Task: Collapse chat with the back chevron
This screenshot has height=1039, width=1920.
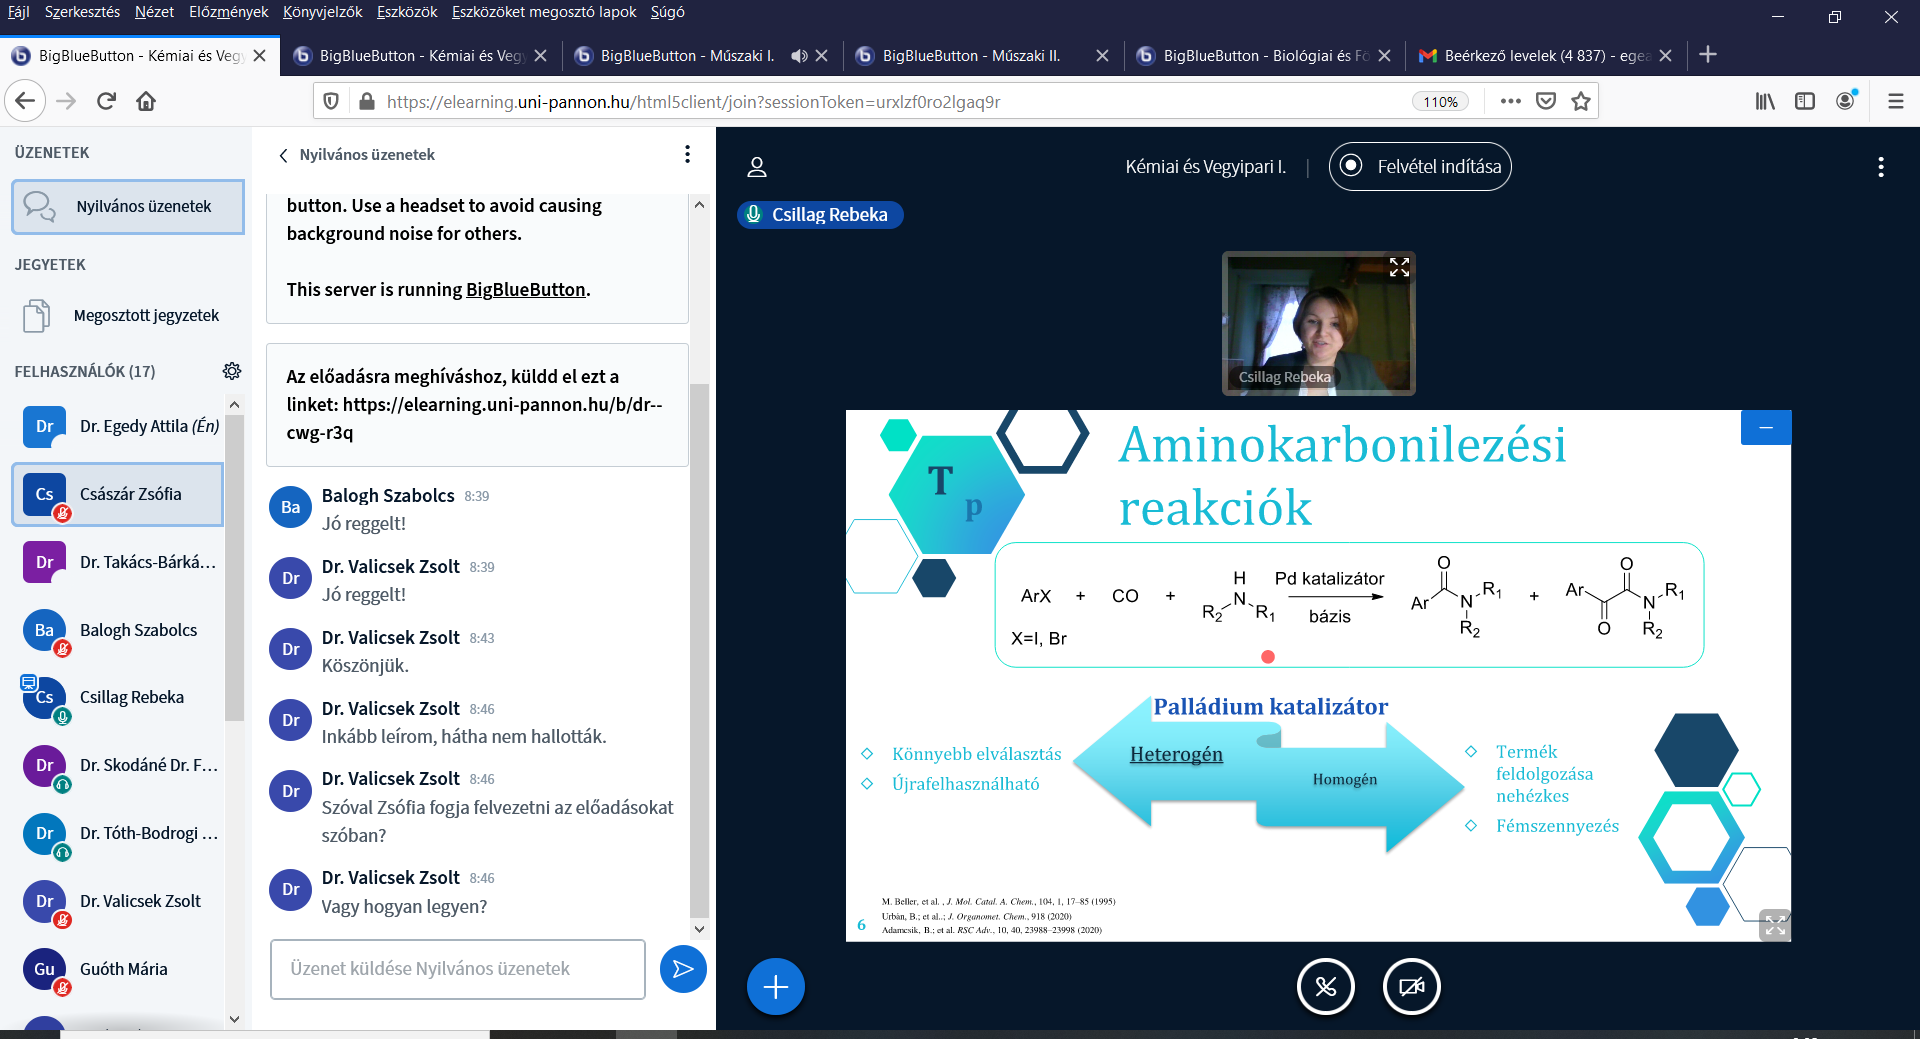Action: click(284, 155)
